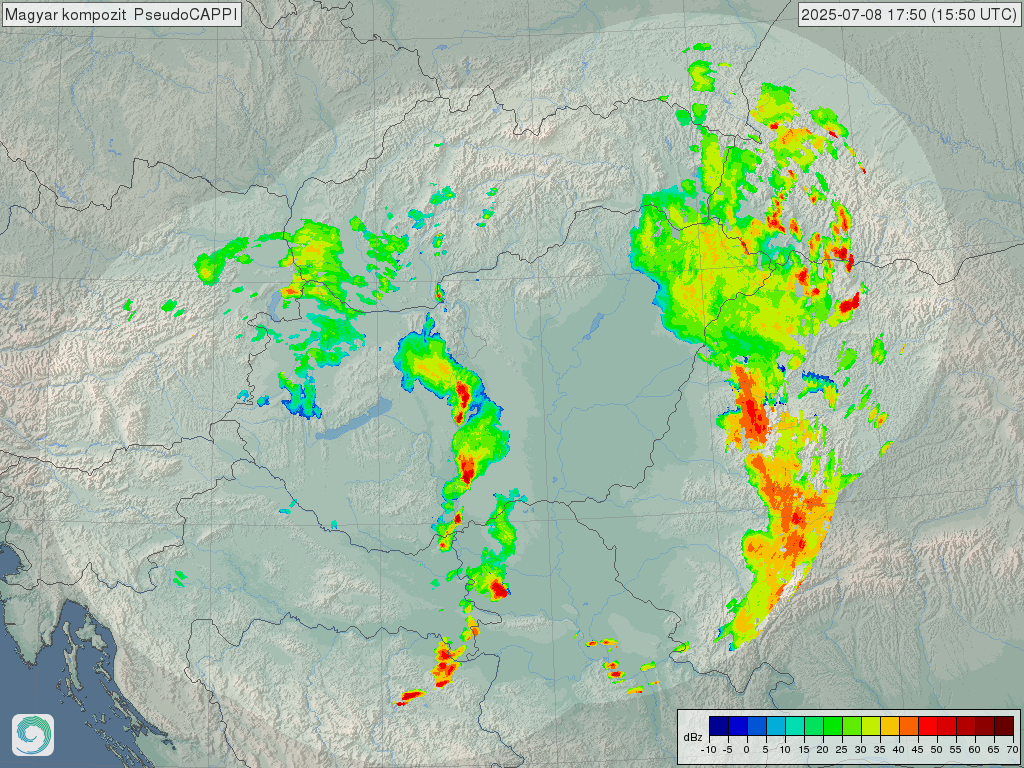Pick the red 50 to 55 dBz swatch
The image size is (1024, 768).
tap(947, 726)
